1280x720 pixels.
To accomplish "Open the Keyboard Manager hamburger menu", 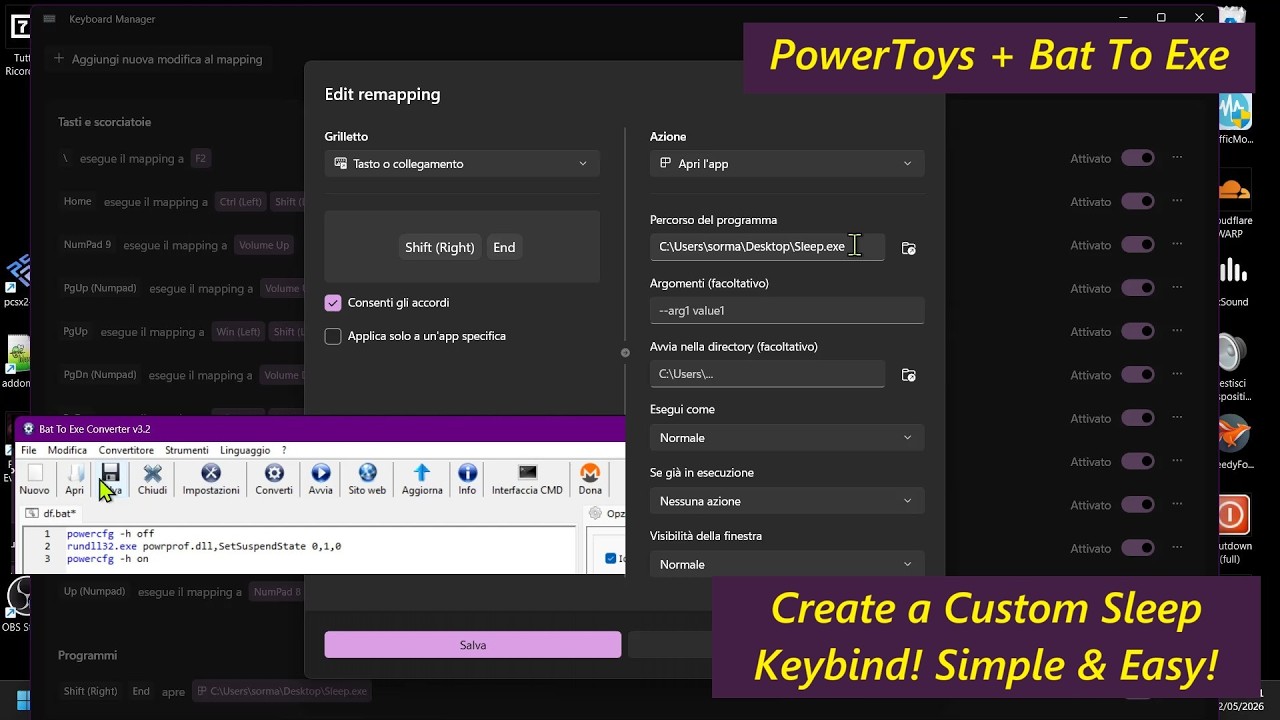I will 49,19.
